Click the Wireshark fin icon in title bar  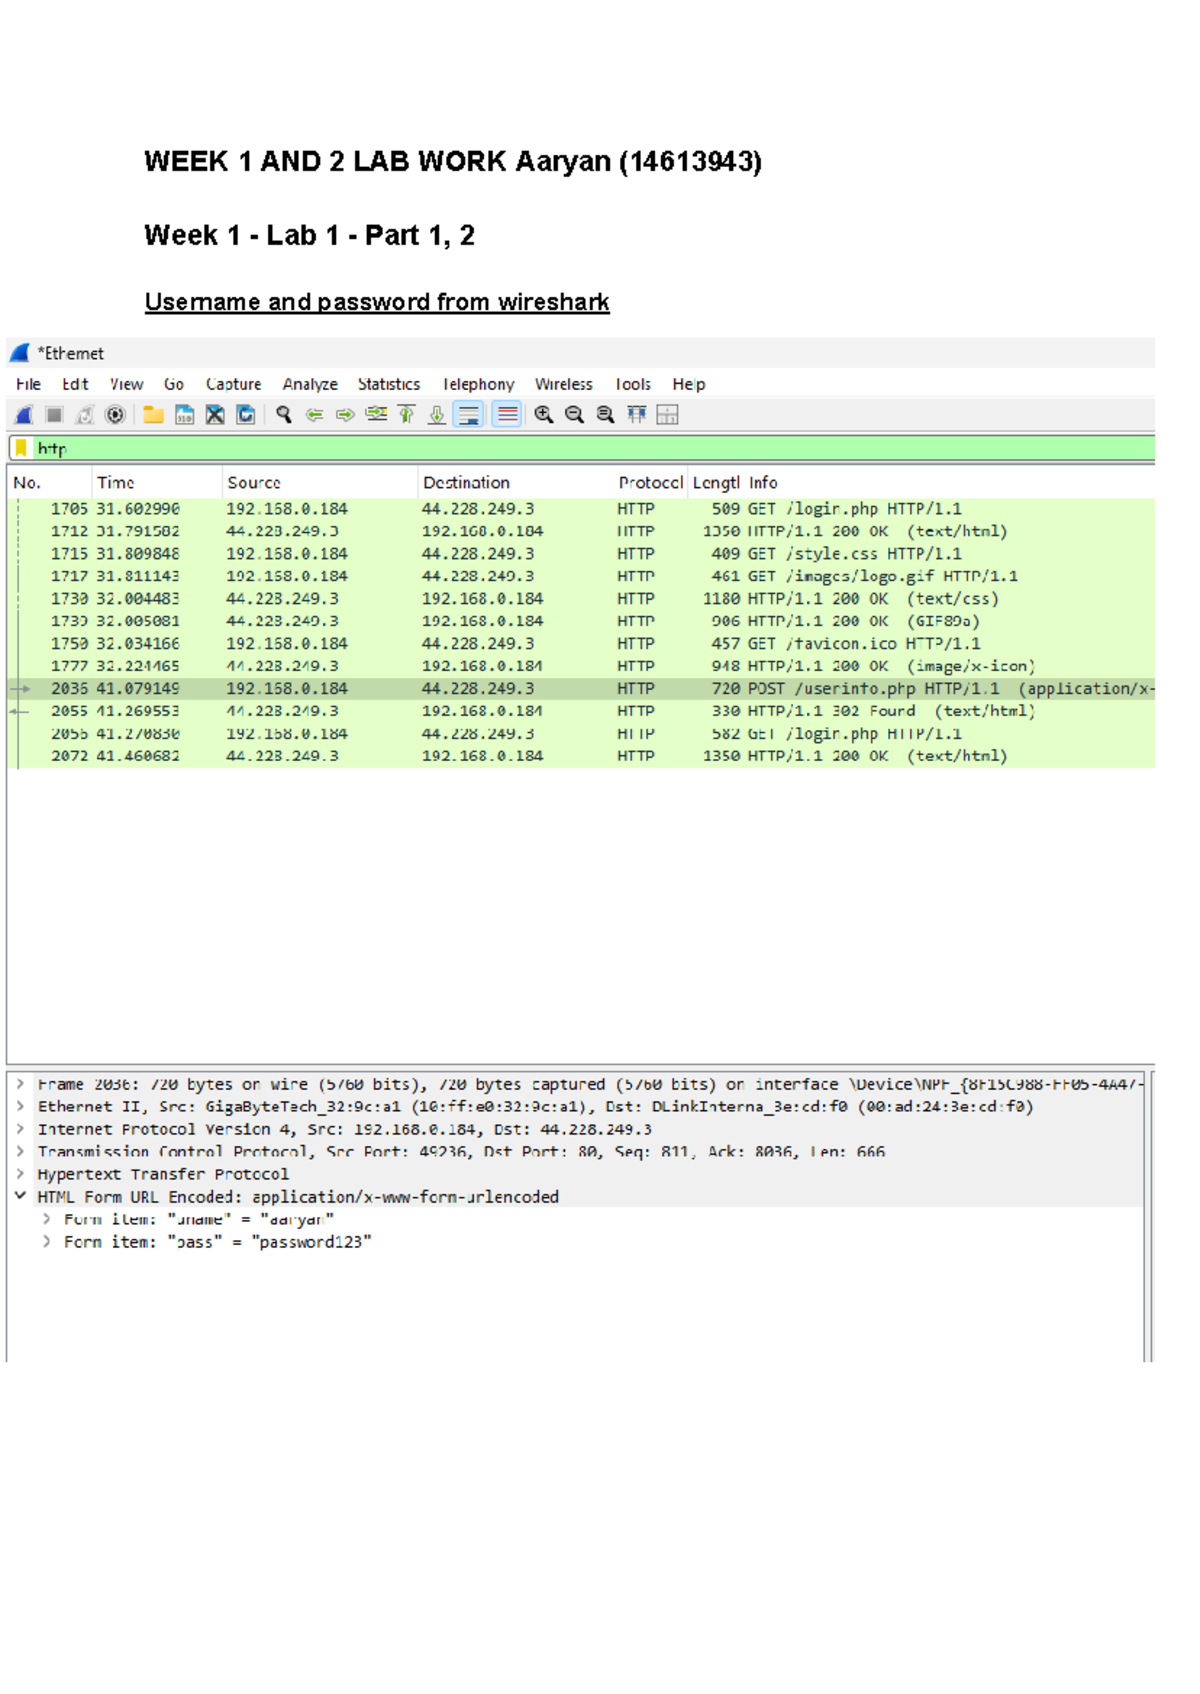[x=20, y=353]
